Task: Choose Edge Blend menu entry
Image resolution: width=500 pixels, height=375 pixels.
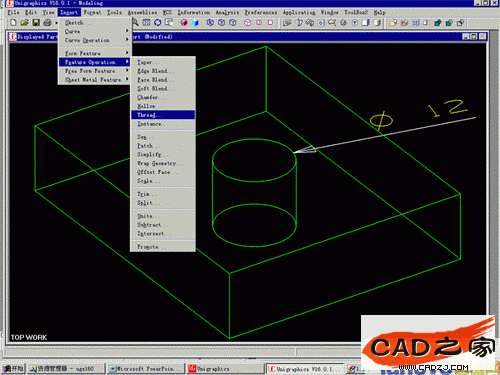Action: point(163,71)
